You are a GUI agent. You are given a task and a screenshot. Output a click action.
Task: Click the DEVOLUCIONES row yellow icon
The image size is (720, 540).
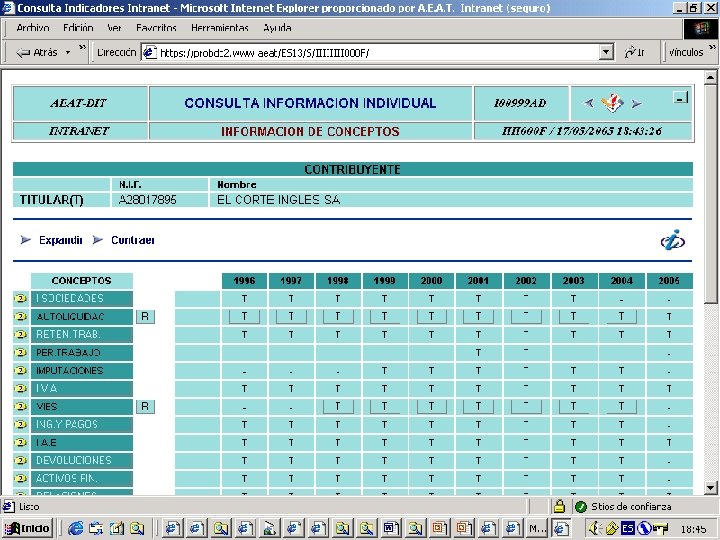[20, 461]
